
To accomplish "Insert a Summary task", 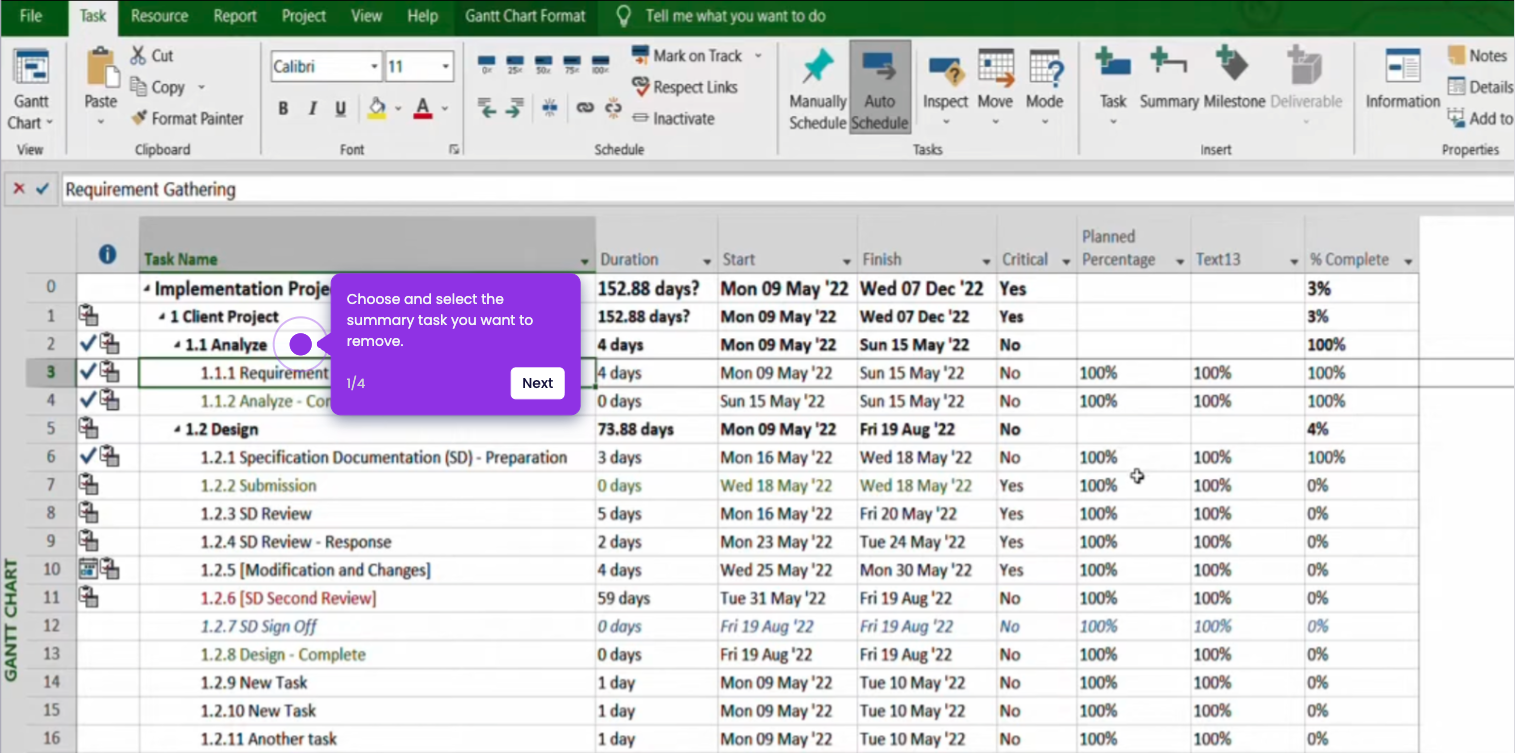I will click(x=1169, y=80).
